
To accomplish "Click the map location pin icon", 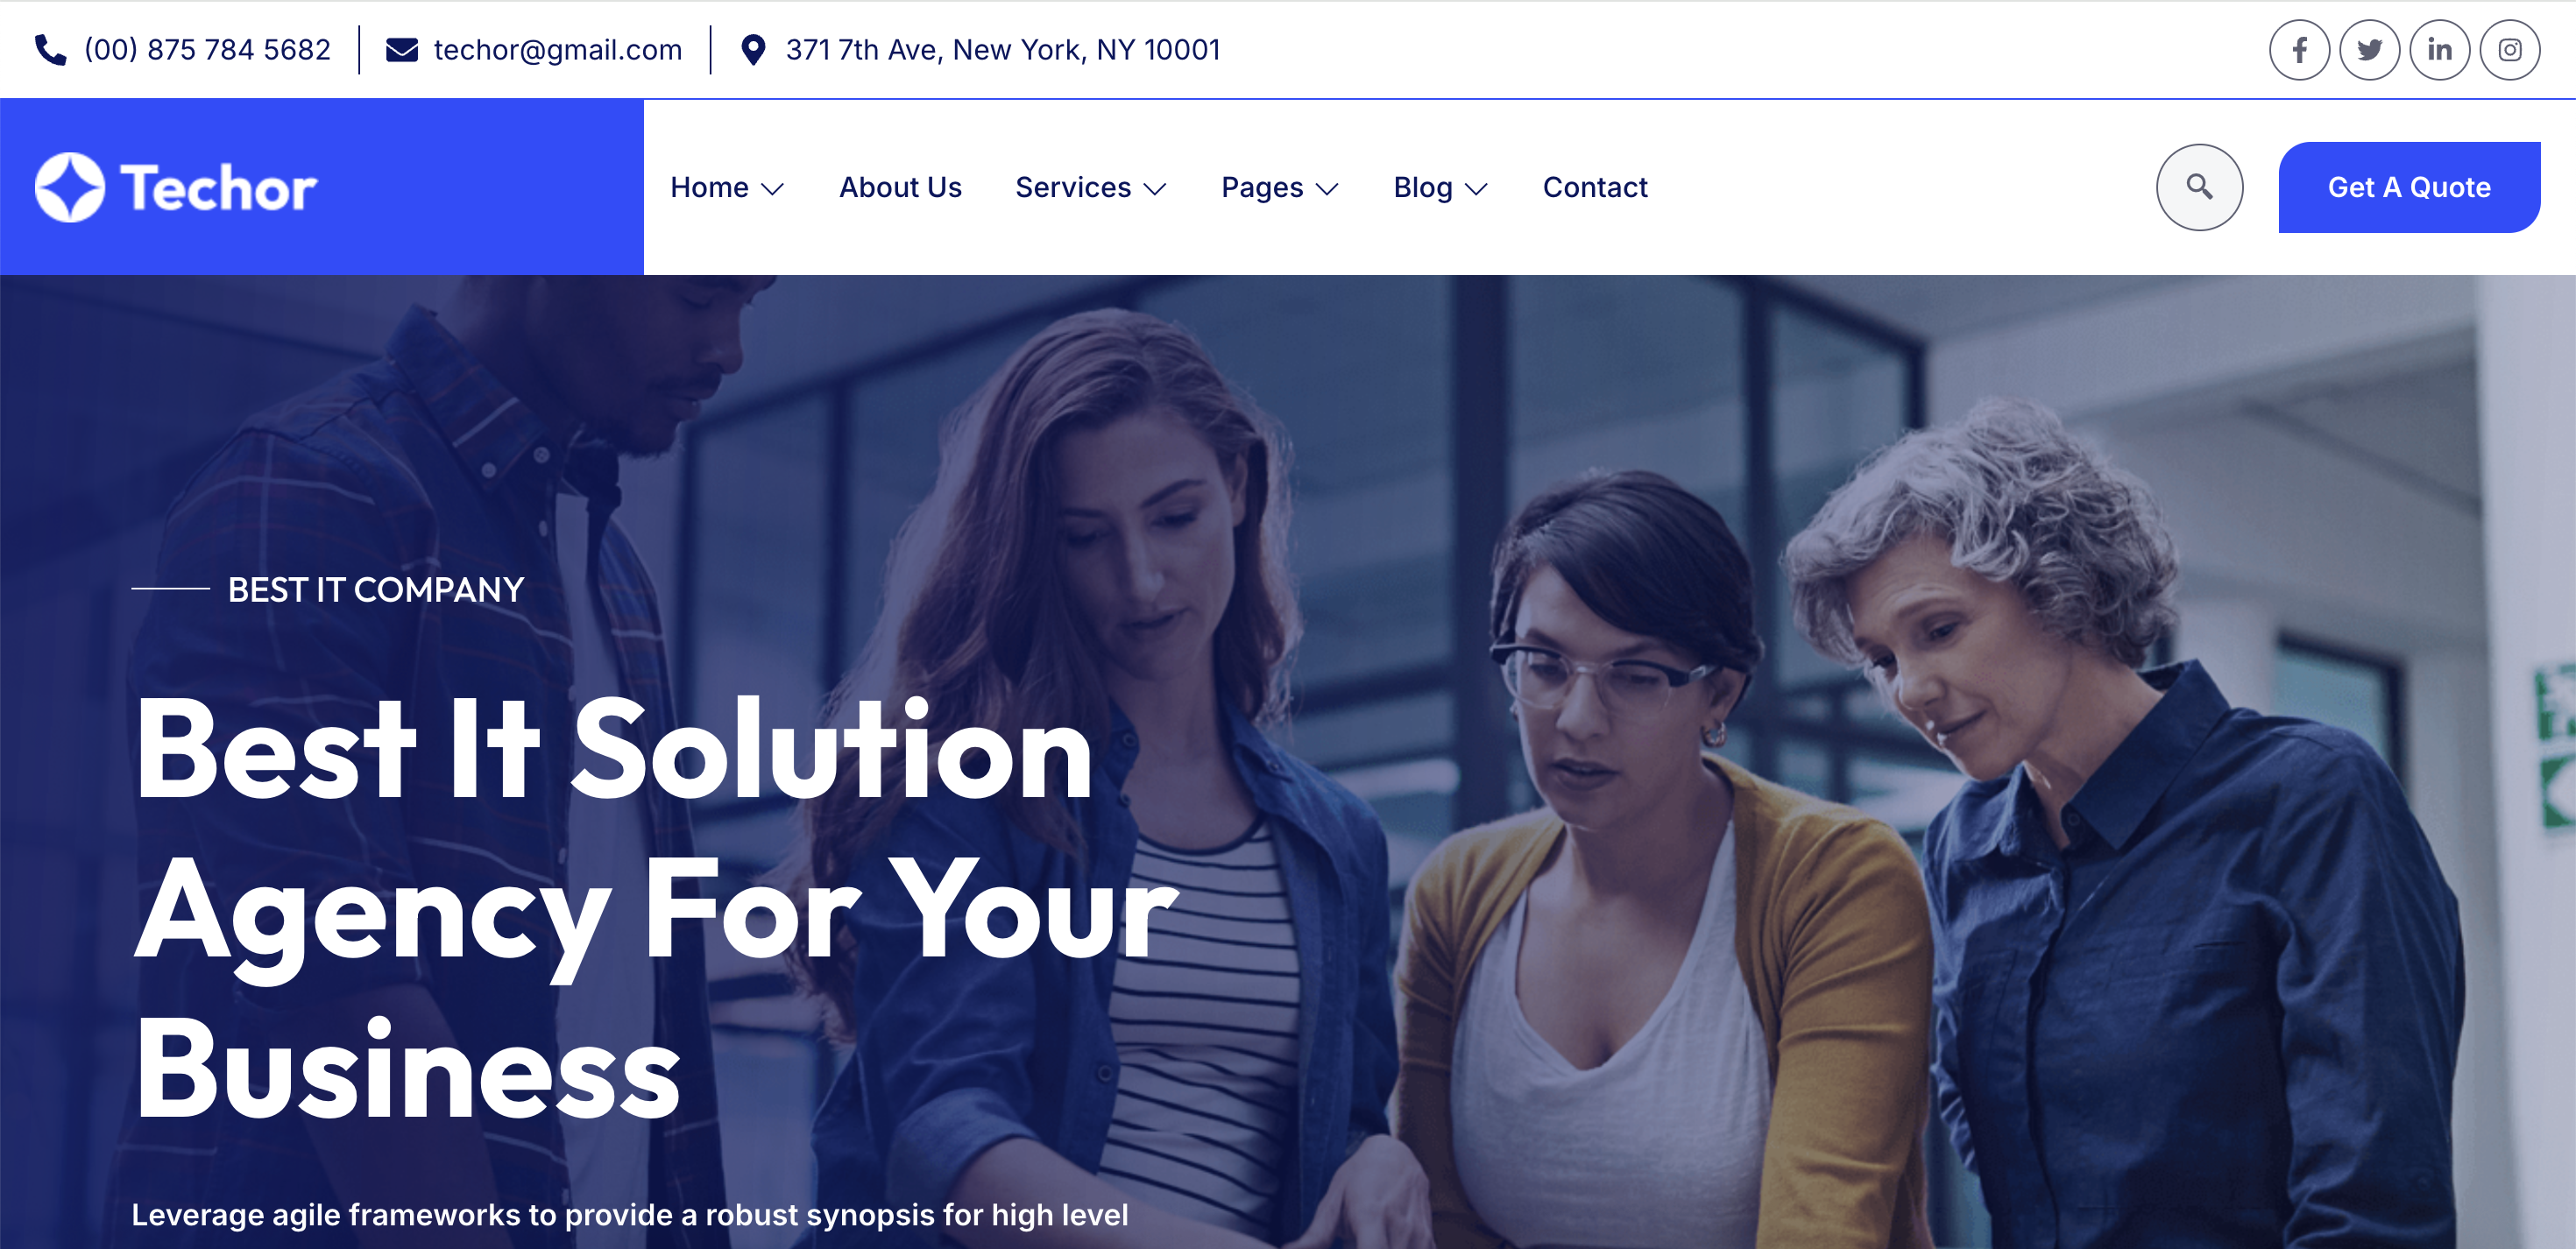I will [x=753, y=50].
